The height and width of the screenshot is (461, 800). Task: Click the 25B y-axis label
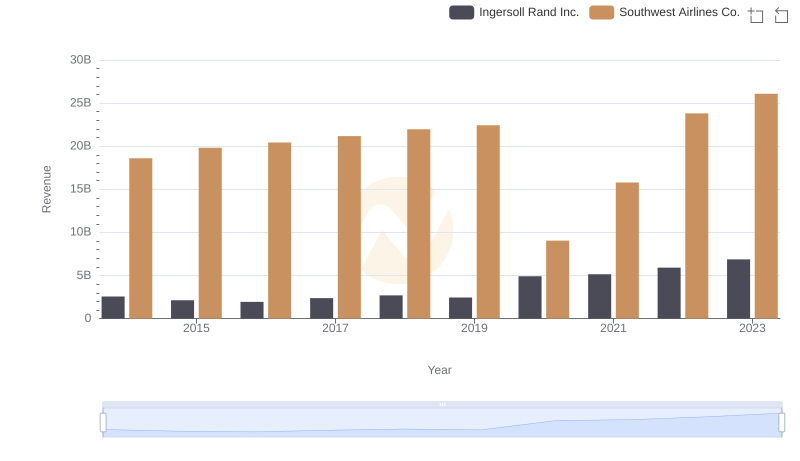(x=81, y=103)
